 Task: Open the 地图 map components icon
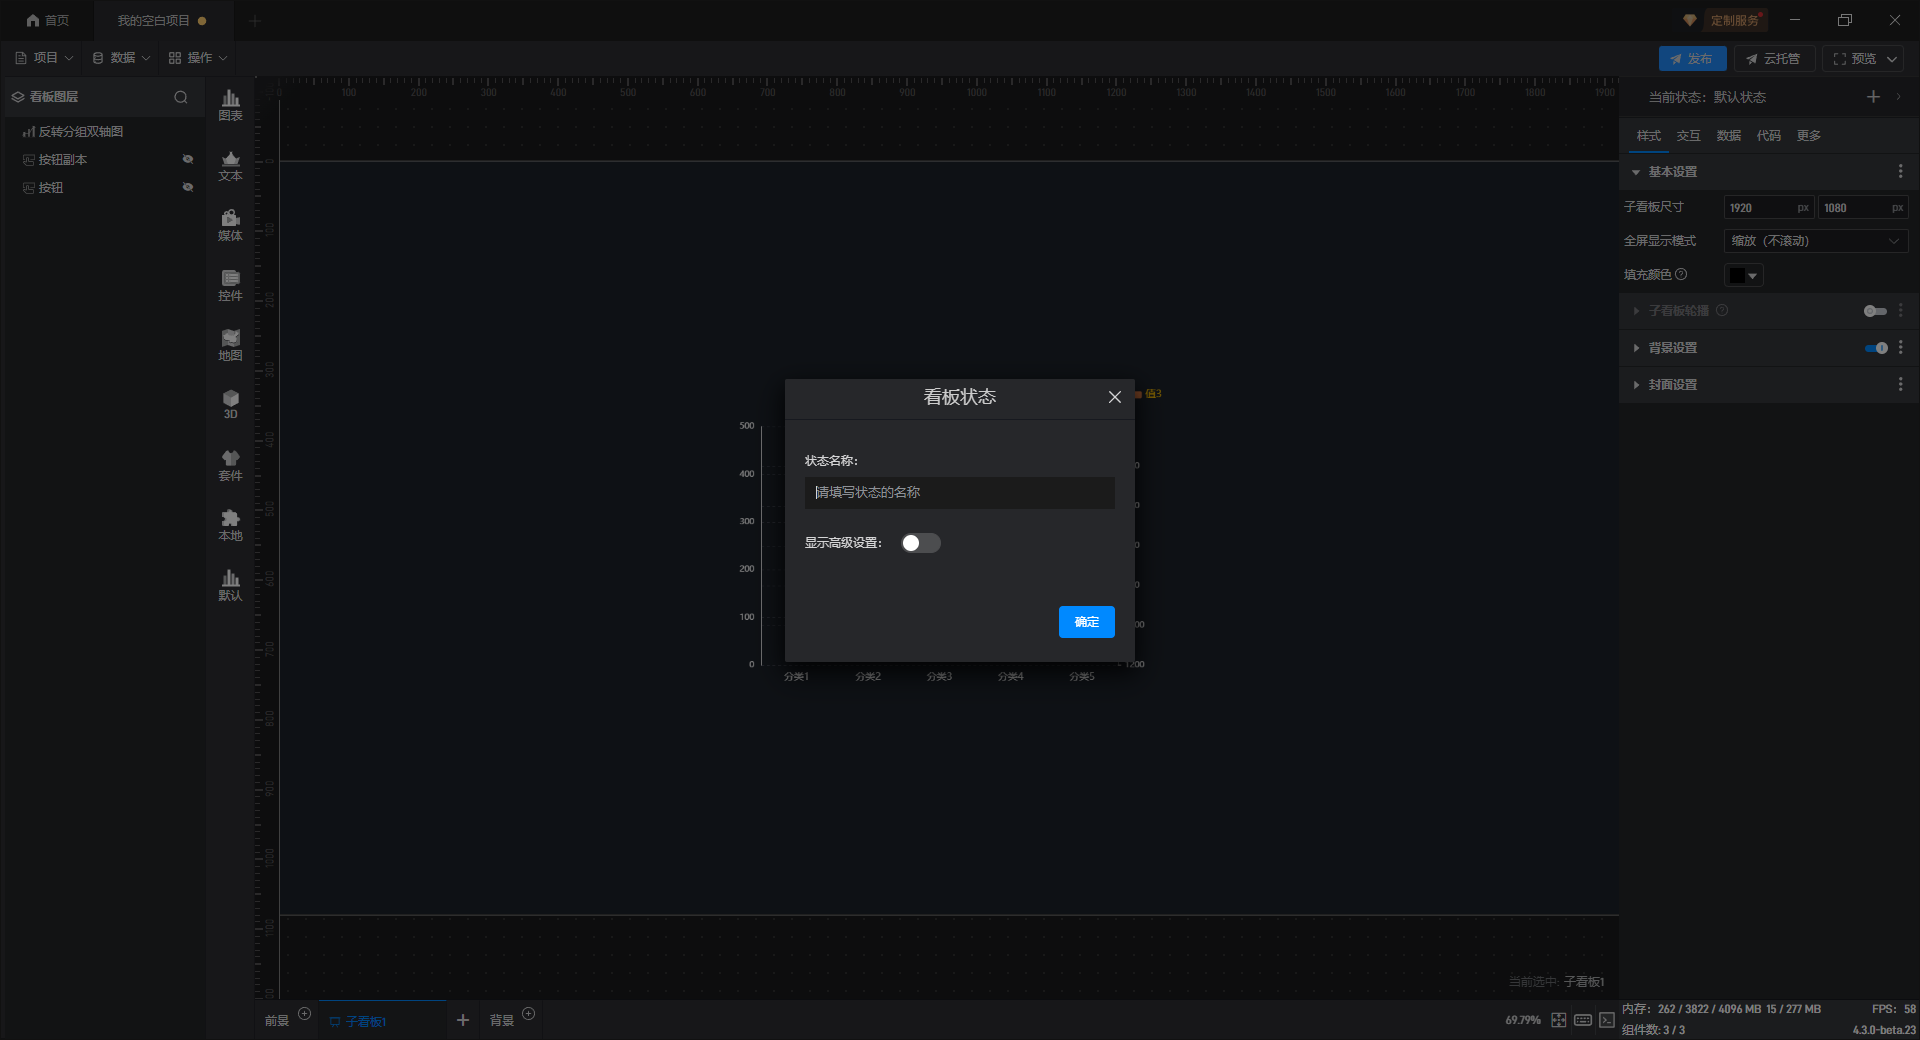230,345
